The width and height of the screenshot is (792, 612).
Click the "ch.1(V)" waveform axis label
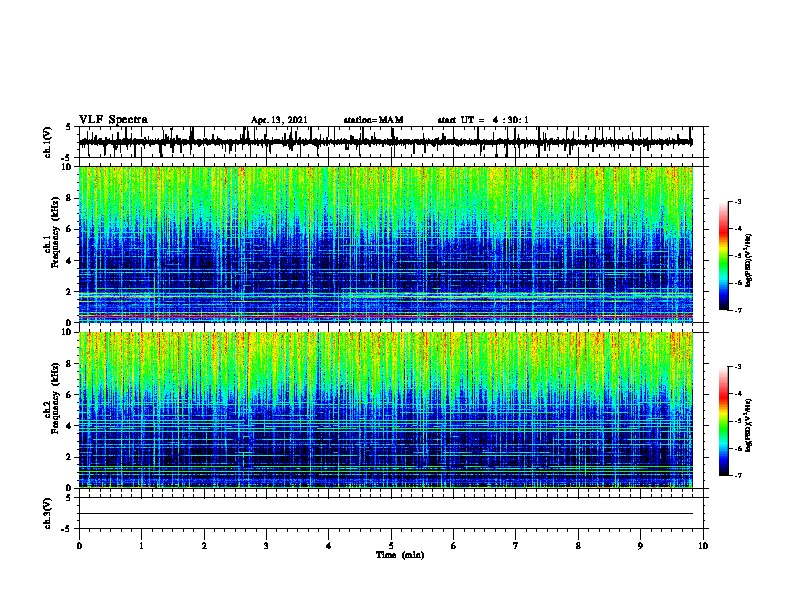(x=48, y=142)
